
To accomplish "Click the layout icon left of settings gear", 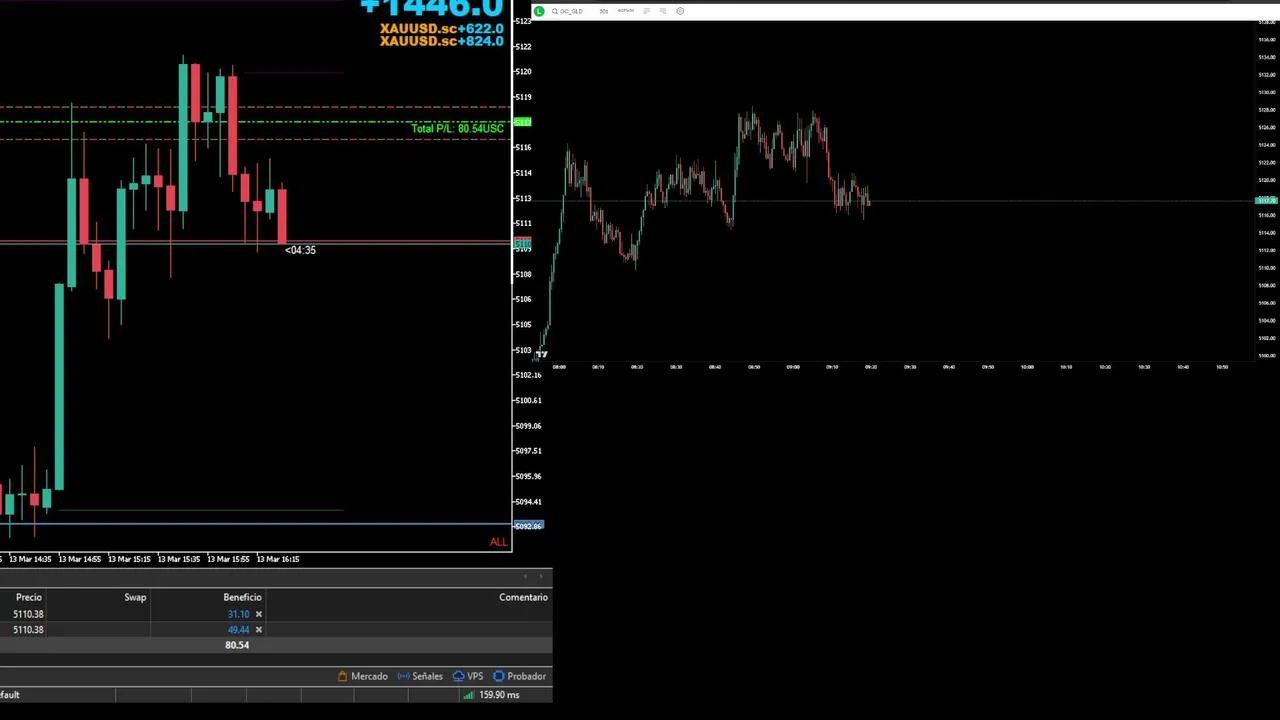I will click(662, 11).
